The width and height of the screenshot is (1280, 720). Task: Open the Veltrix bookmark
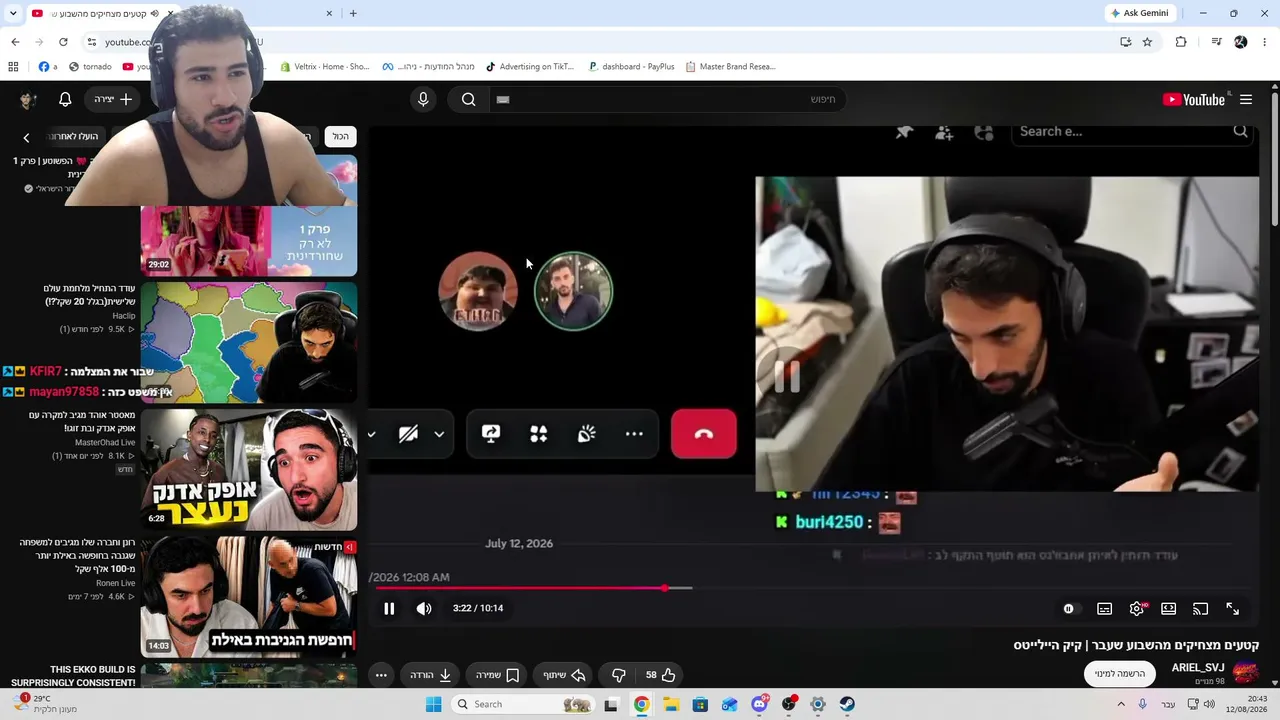[326, 67]
